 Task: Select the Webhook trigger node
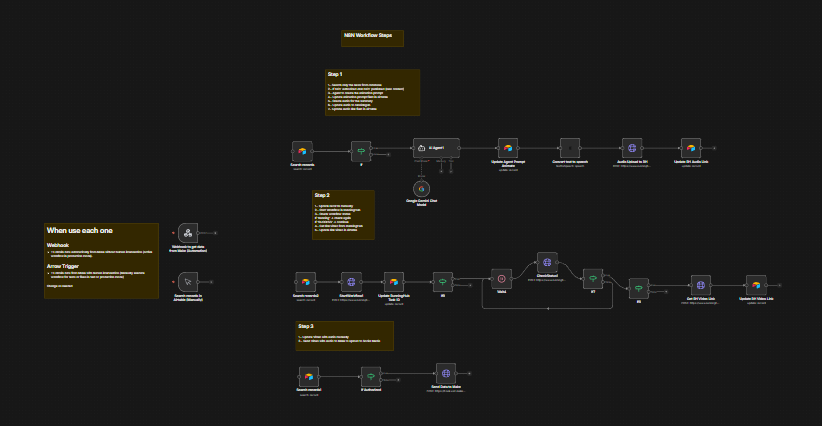point(188,232)
